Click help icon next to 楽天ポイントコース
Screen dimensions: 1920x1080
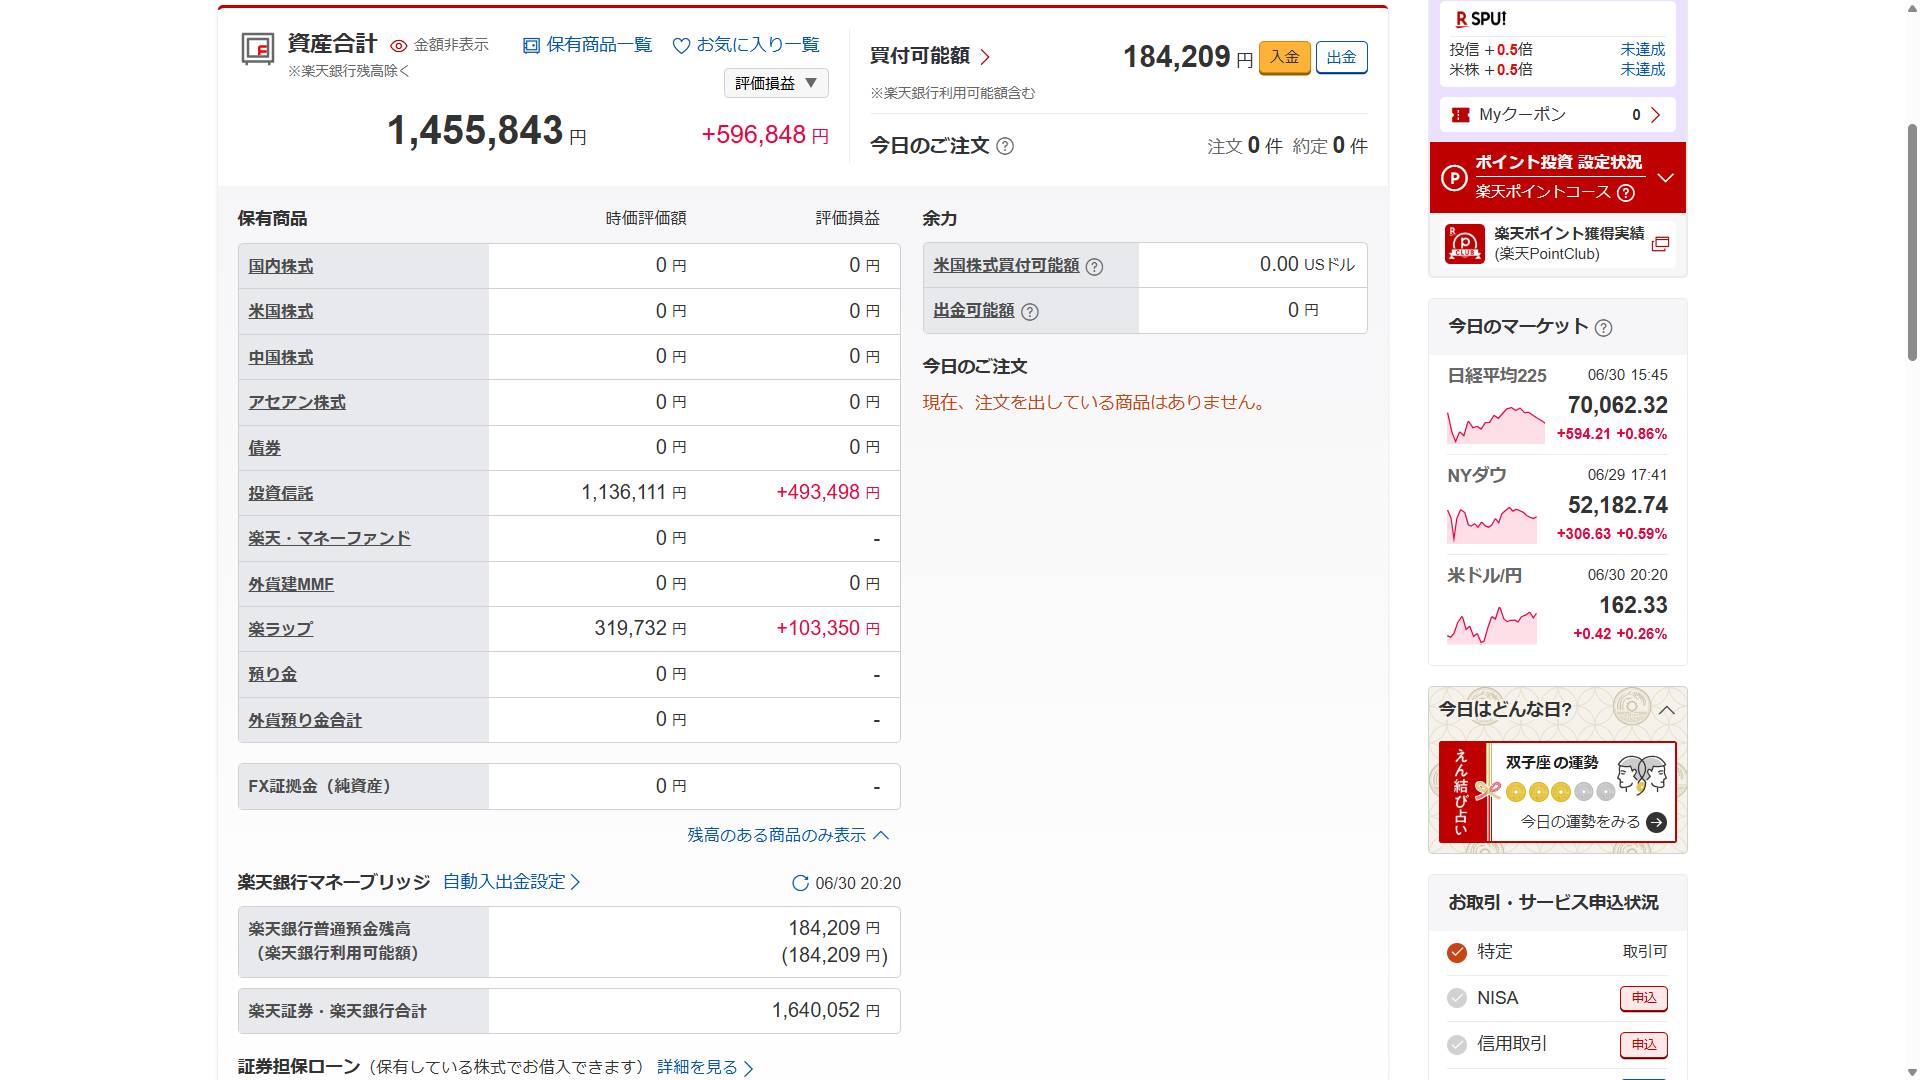tap(1626, 193)
